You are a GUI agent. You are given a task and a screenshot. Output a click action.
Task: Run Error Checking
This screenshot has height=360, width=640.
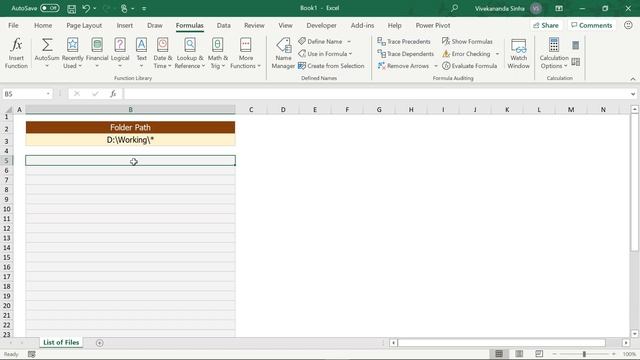point(466,53)
